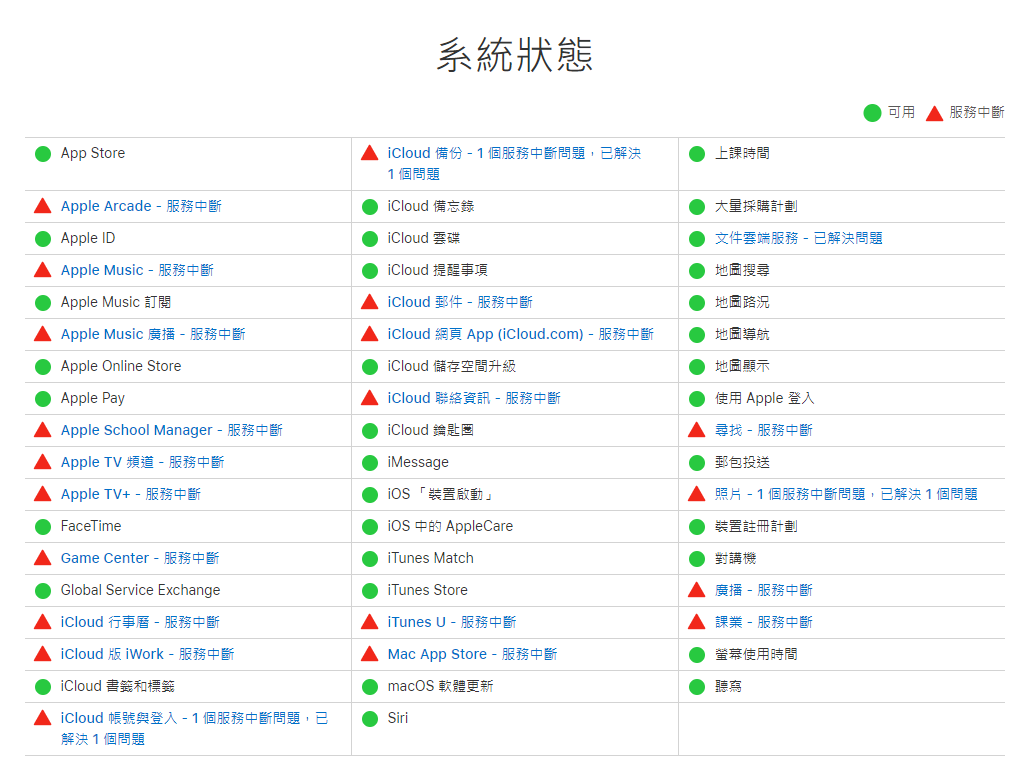Open the 文件雲端服務 - 已解決問題 link
The width and height of the screenshot is (1021, 771).
[x=799, y=238]
